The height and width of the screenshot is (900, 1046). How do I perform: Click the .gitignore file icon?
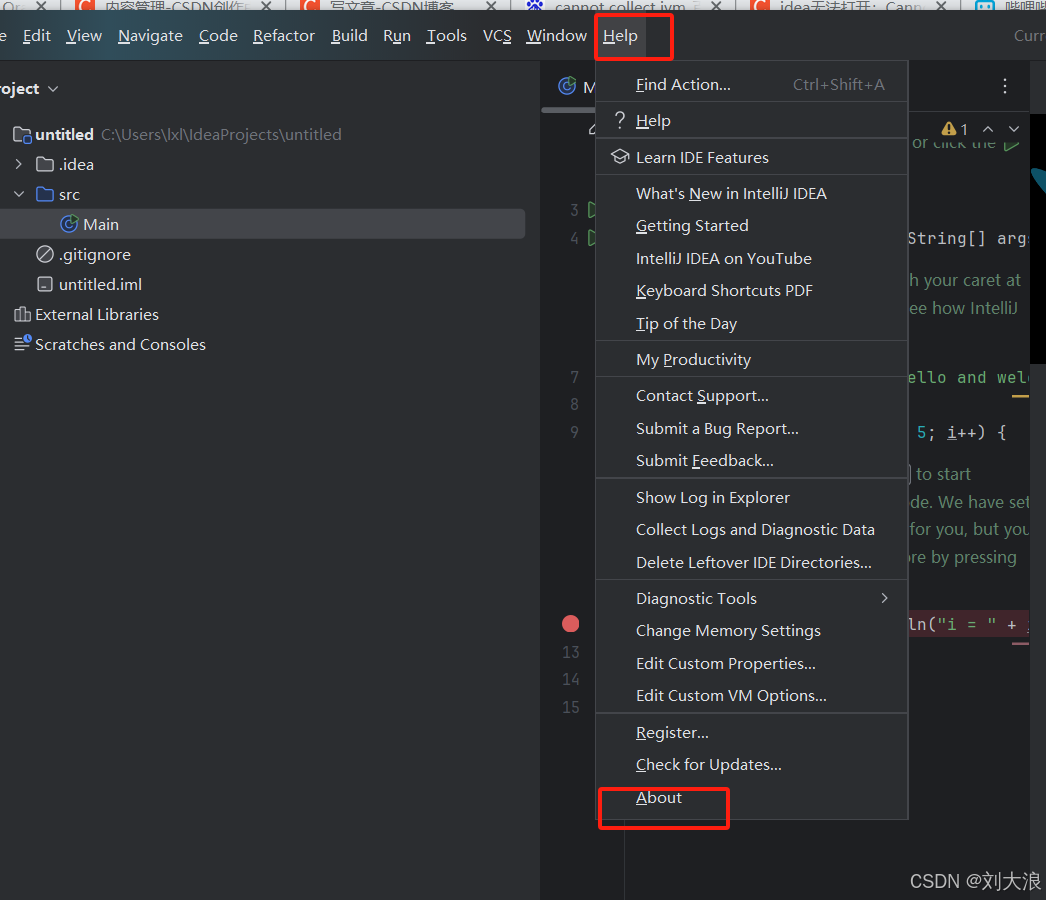(x=45, y=254)
